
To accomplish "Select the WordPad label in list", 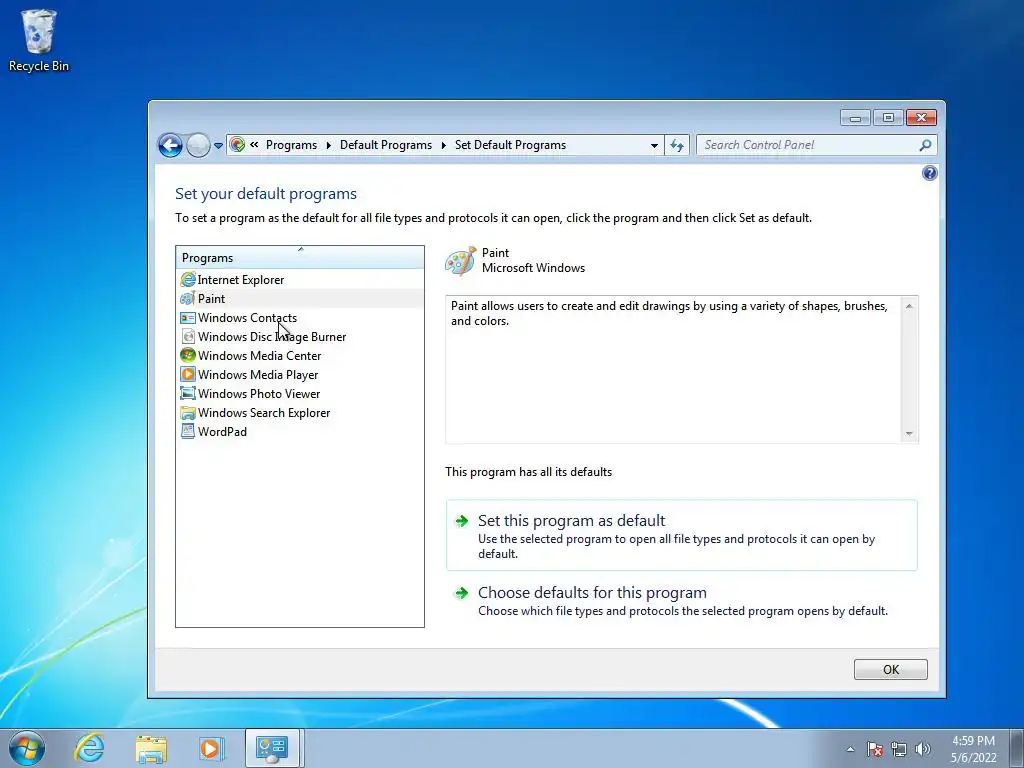I will (222, 432).
